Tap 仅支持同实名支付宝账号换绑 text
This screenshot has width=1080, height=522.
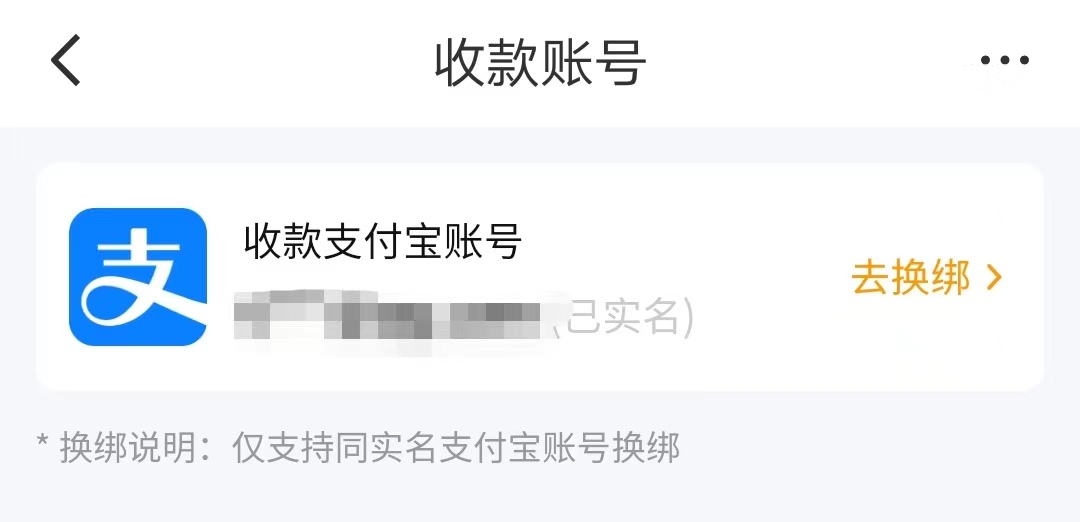tap(456, 448)
